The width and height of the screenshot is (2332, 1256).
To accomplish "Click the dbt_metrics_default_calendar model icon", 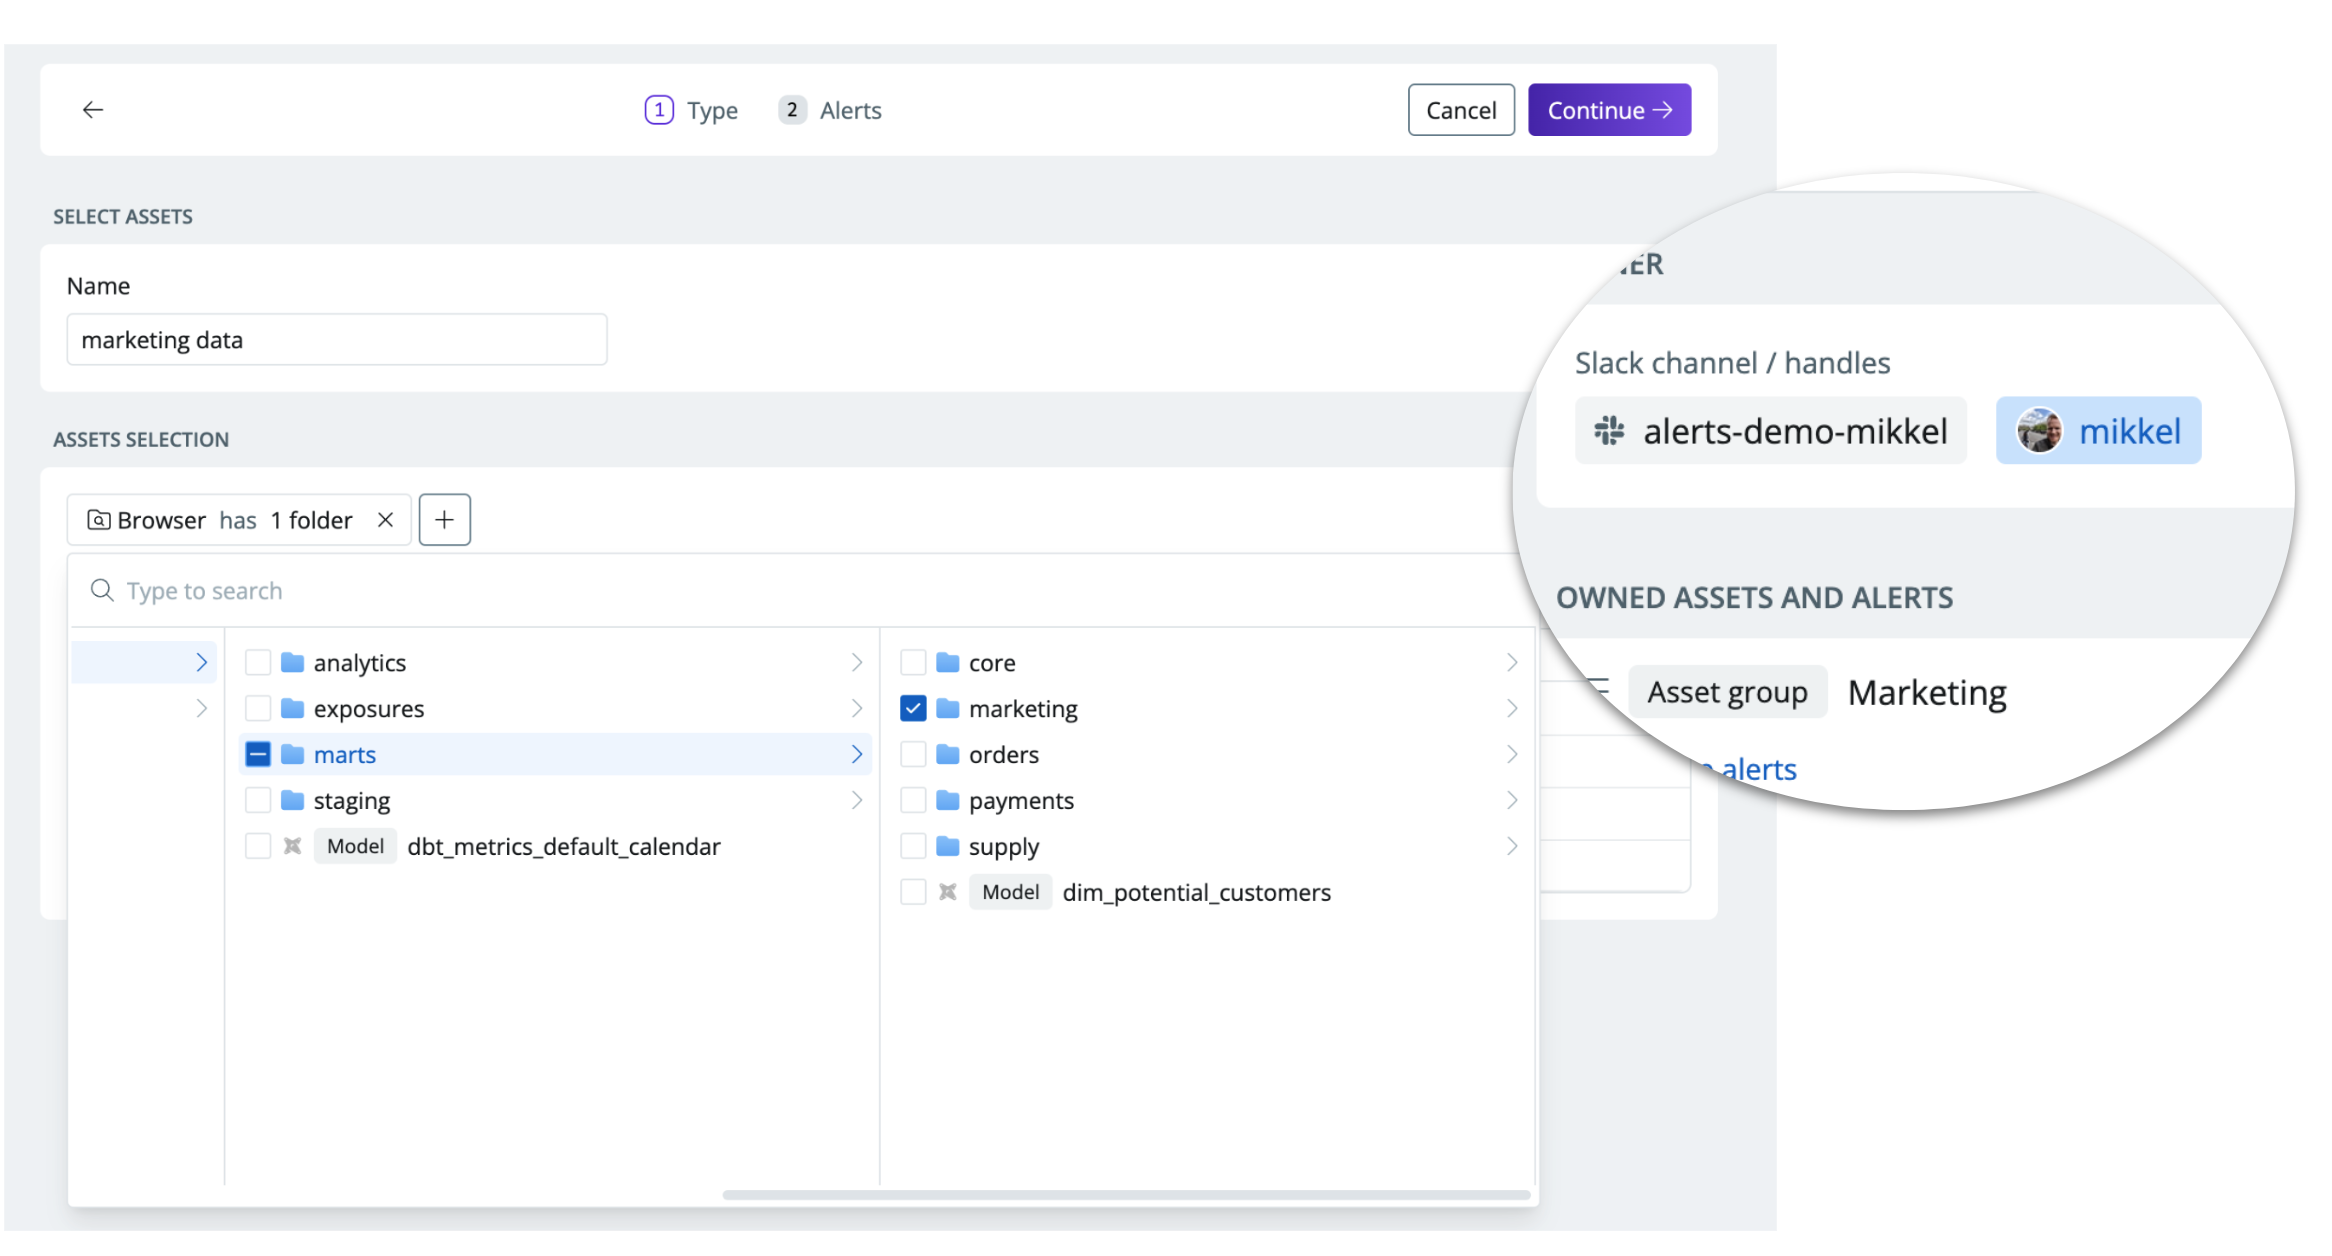I will point(292,847).
